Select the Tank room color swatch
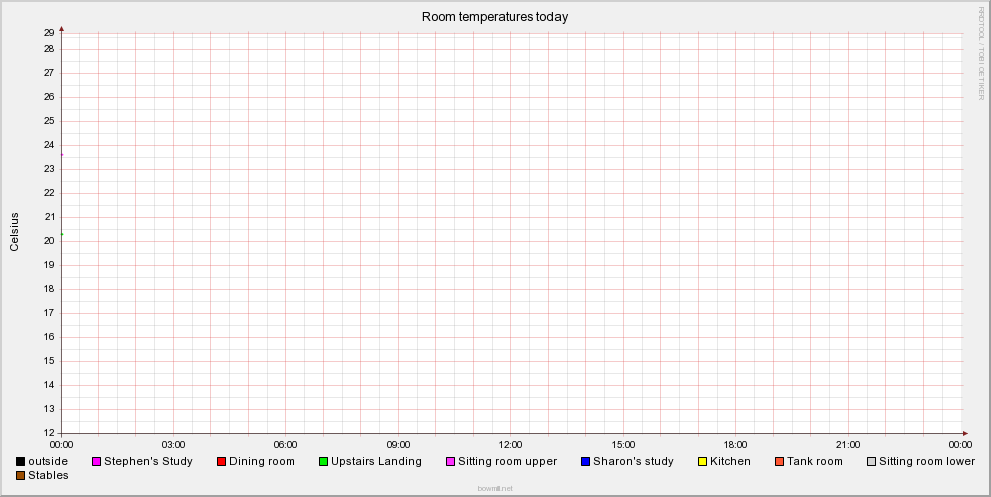 (780, 461)
